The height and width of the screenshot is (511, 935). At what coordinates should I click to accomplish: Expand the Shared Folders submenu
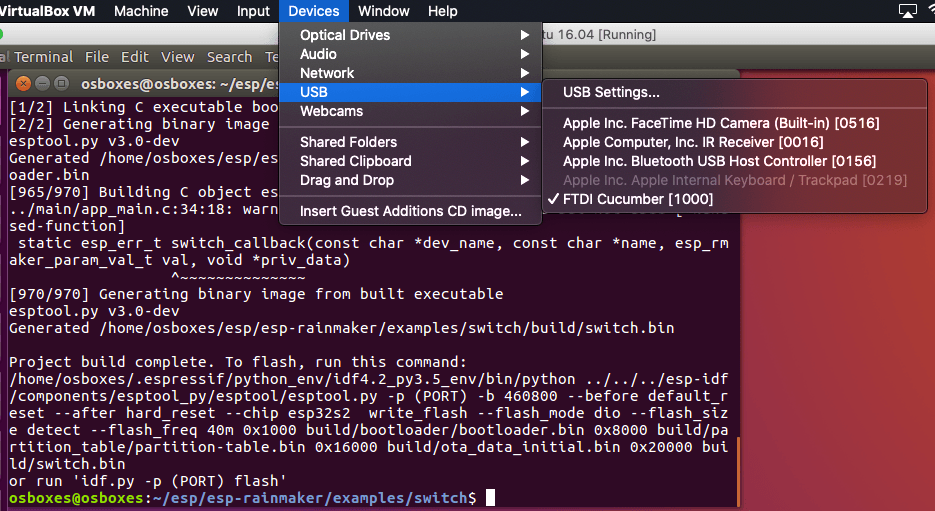point(410,142)
